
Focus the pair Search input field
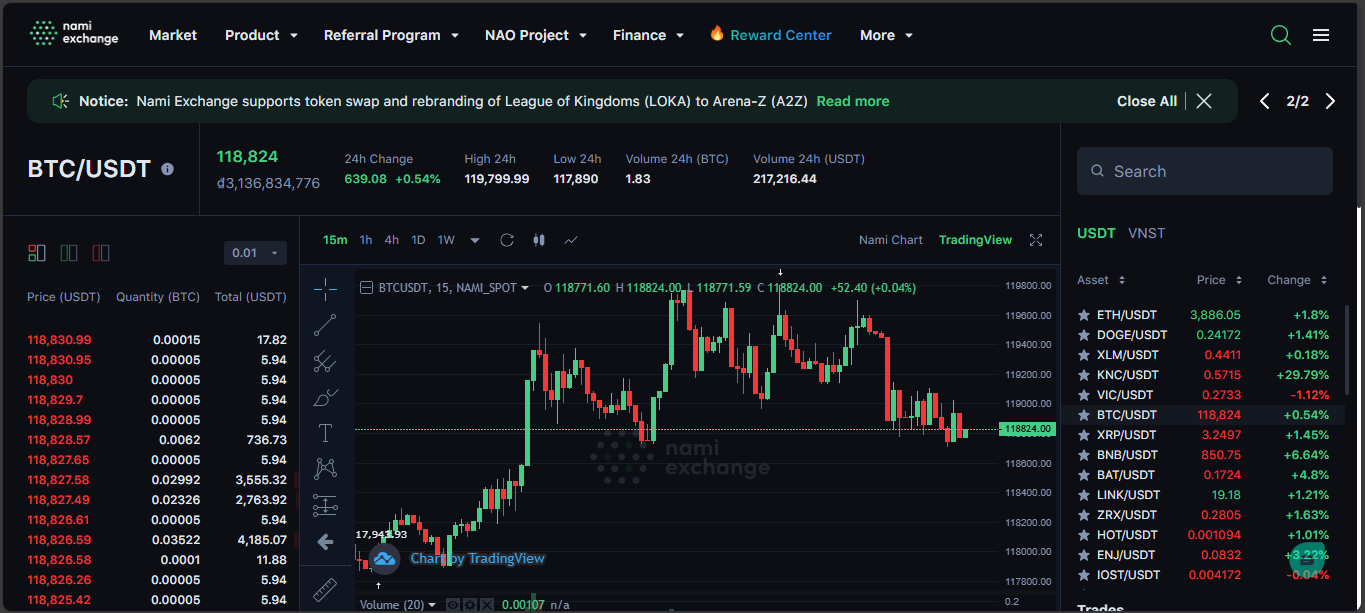[x=1205, y=171]
